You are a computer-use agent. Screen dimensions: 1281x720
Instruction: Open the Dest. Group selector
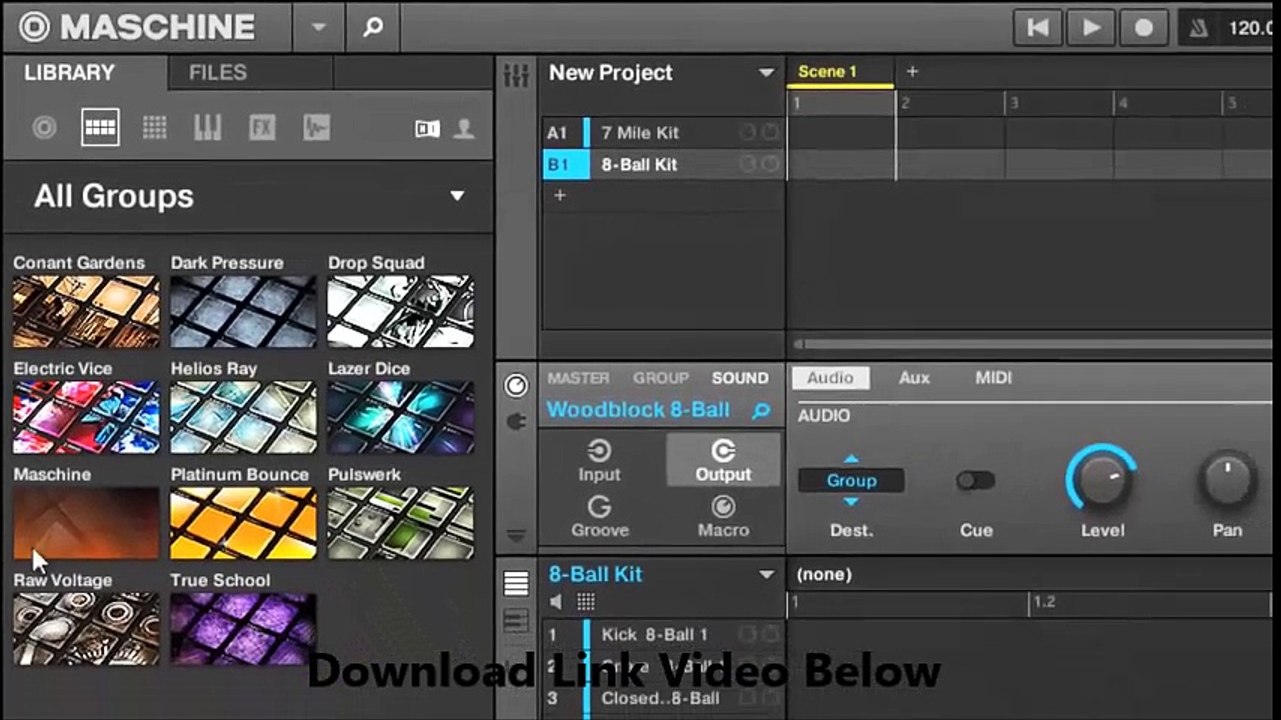[x=851, y=480]
